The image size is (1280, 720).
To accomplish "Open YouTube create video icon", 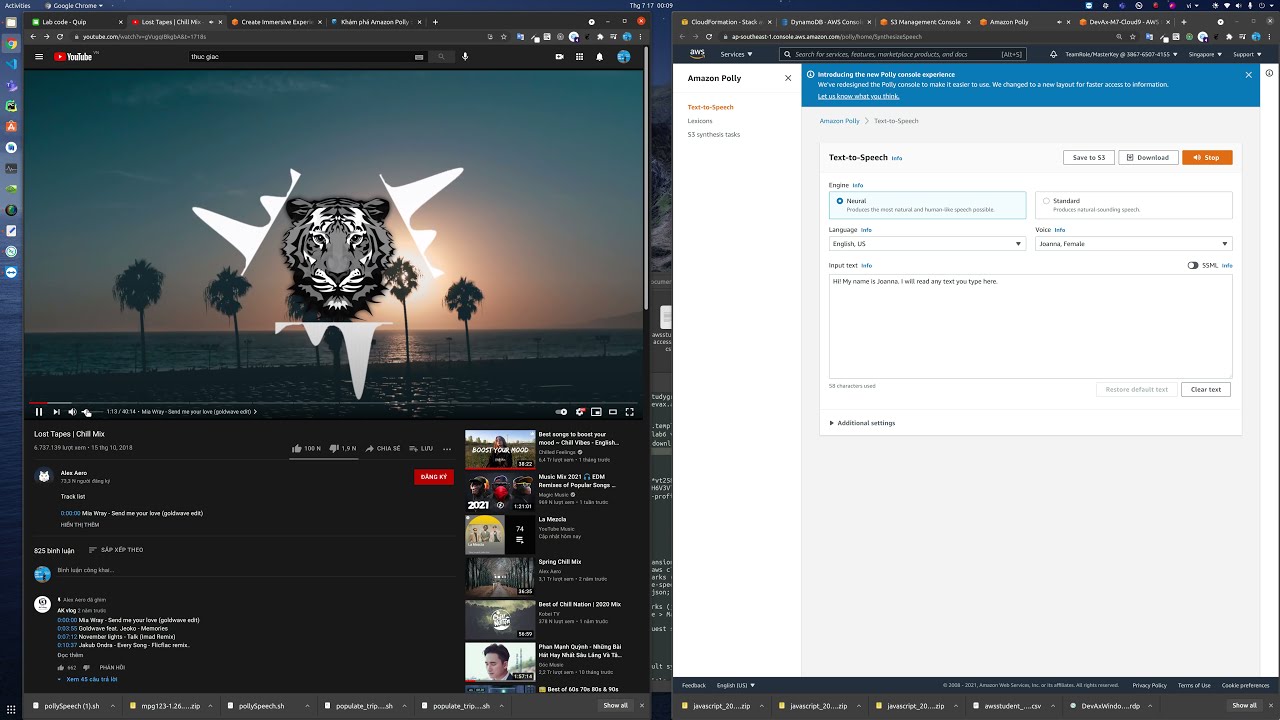I will point(559,57).
